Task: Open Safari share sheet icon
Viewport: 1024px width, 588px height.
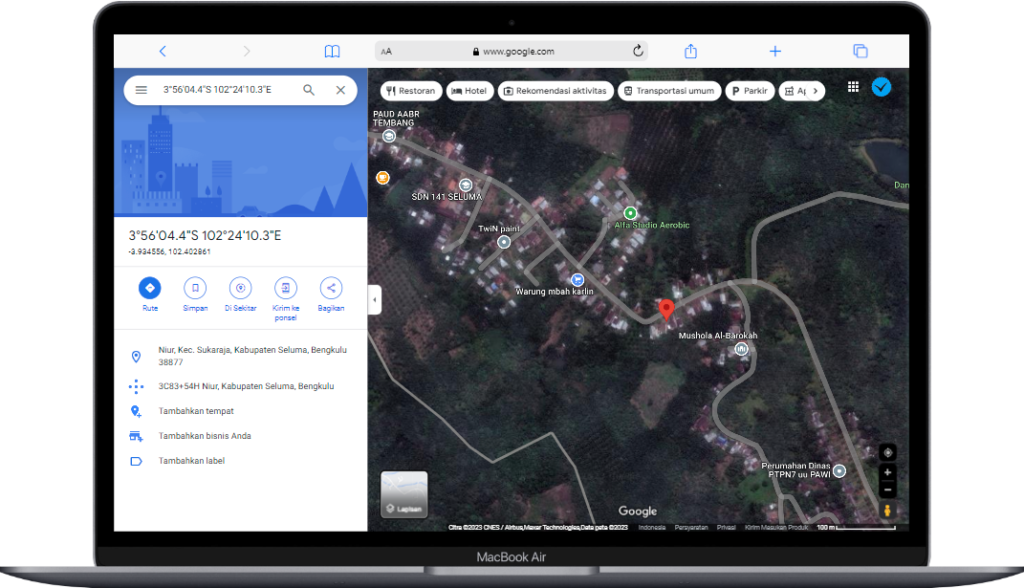Action: [690, 51]
